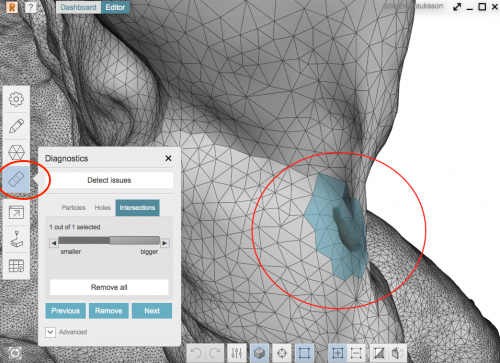Click the username at top right
This screenshot has width=500, height=363.
tap(413, 6)
